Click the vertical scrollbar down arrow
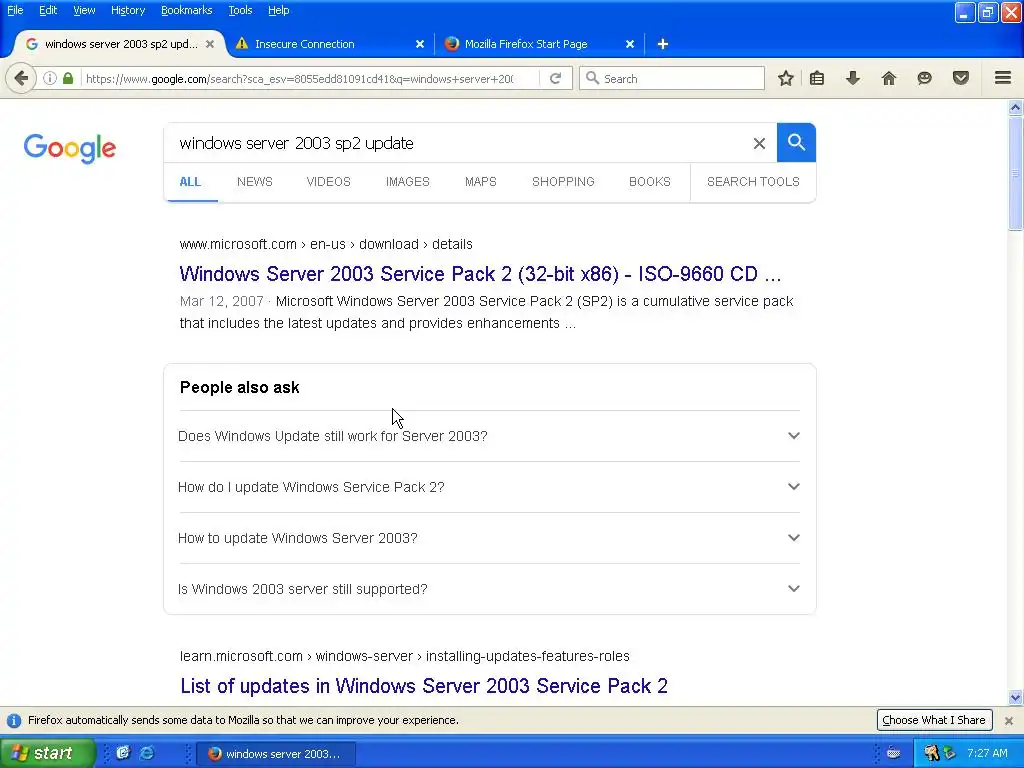Screen dimensions: 1024x768 pos(1016,697)
